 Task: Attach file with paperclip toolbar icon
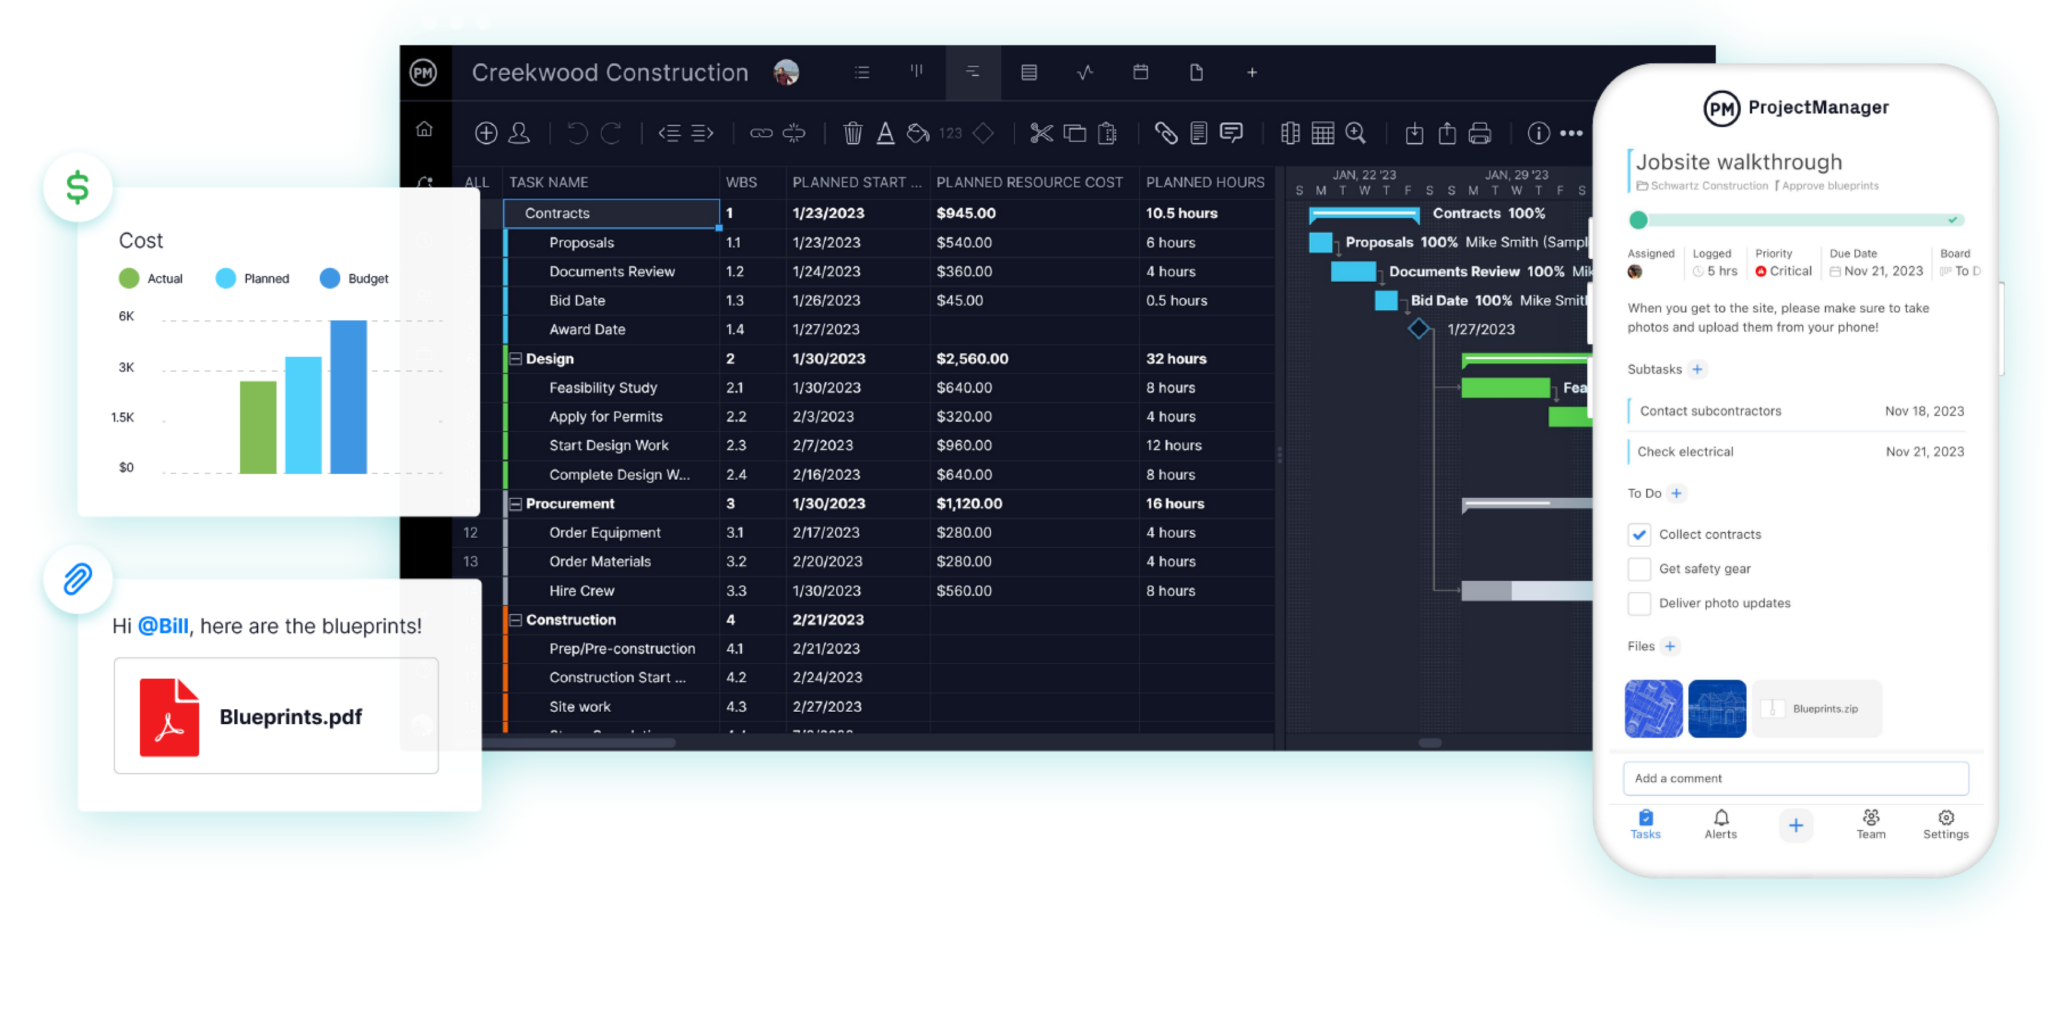pyautogui.click(x=1166, y=133)
